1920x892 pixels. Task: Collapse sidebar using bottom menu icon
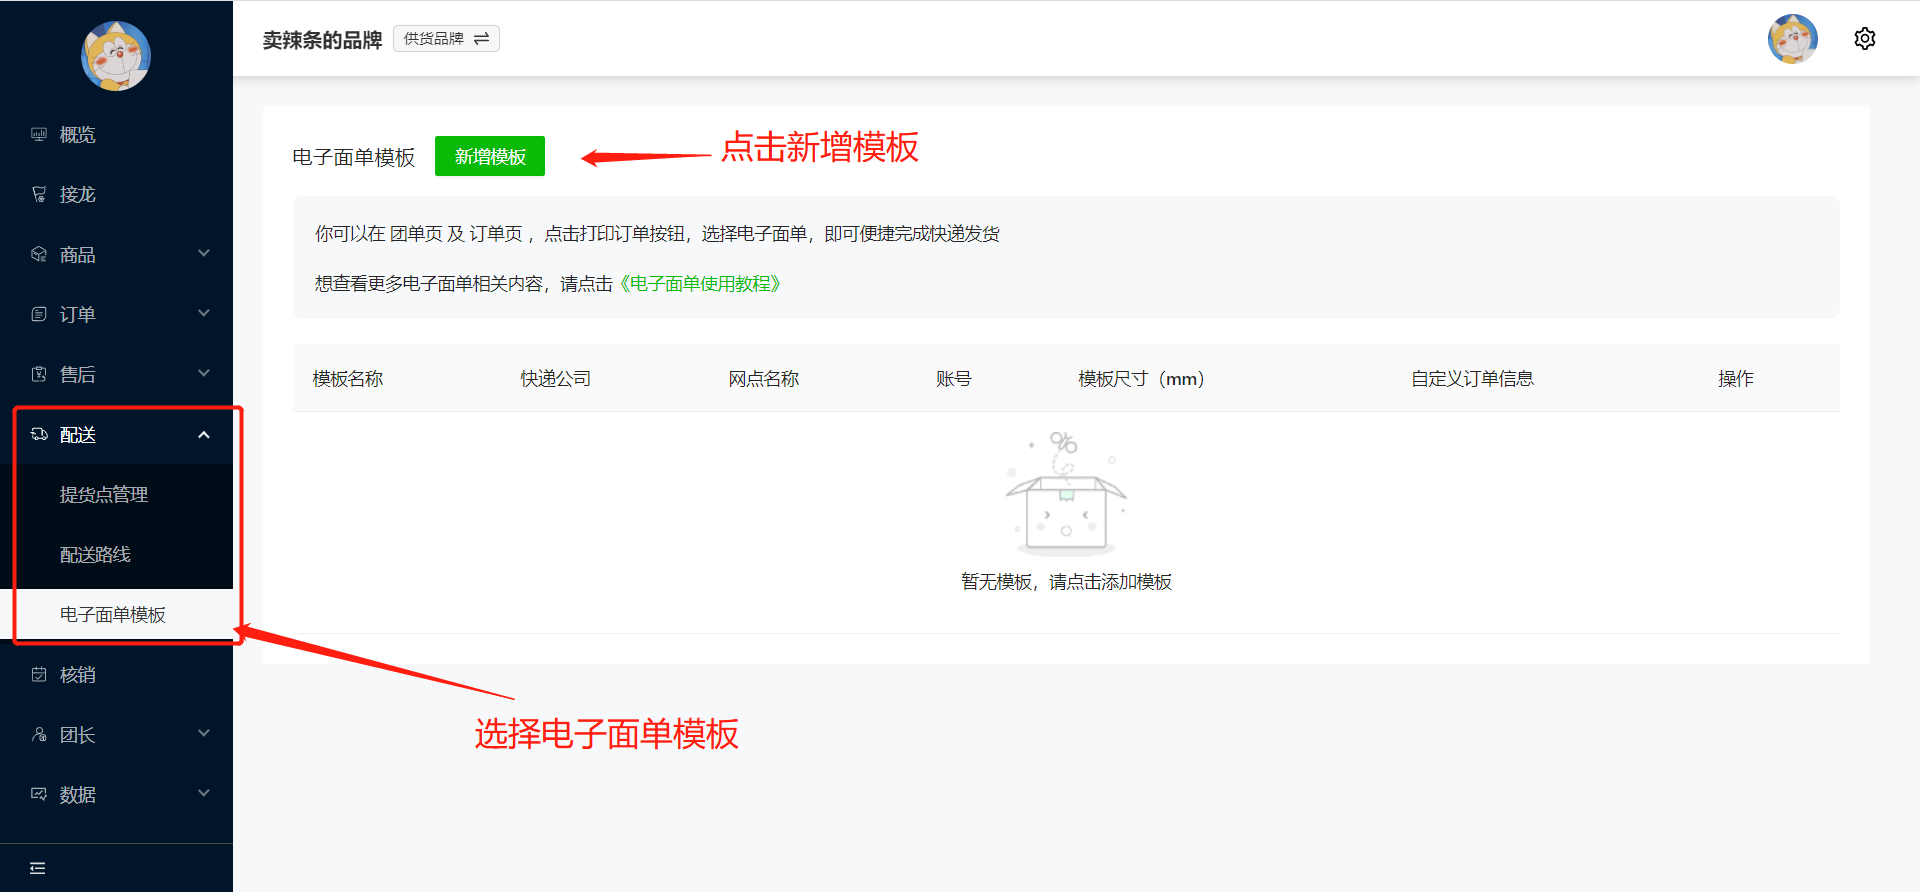[38, 868]
